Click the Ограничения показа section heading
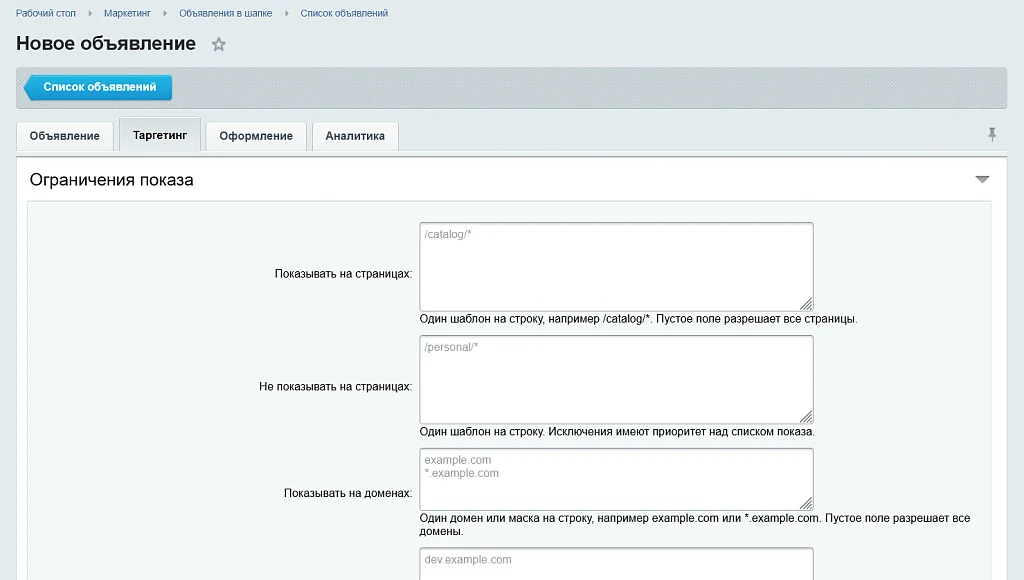 click(112, 180)
